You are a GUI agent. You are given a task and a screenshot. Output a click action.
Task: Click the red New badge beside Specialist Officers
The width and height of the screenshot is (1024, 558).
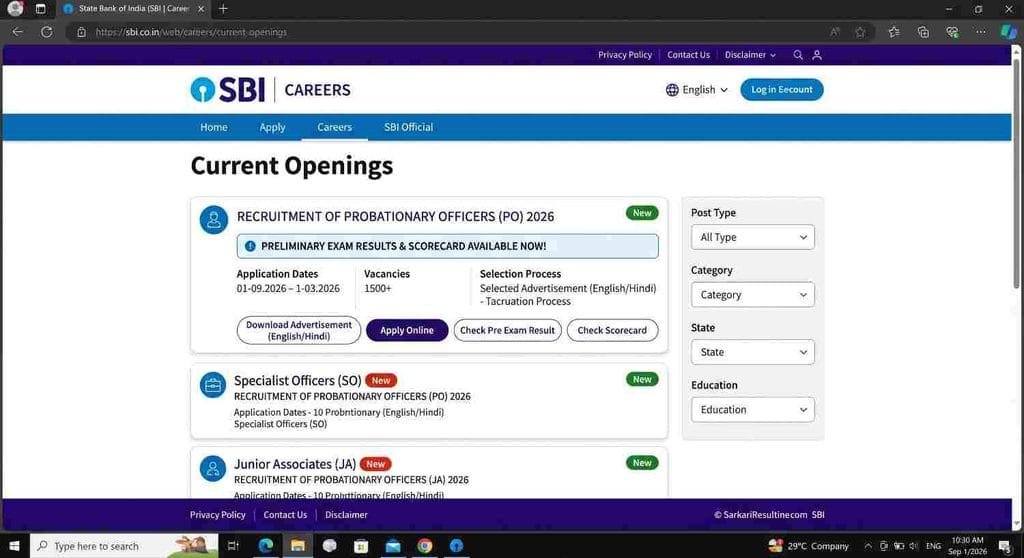(381, 380)
